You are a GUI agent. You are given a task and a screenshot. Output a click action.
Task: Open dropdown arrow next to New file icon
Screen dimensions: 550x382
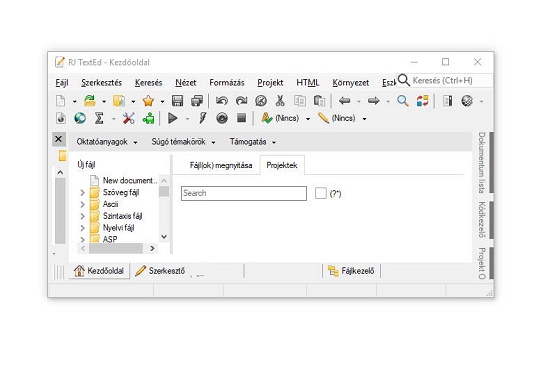click(x=75, y=102)
